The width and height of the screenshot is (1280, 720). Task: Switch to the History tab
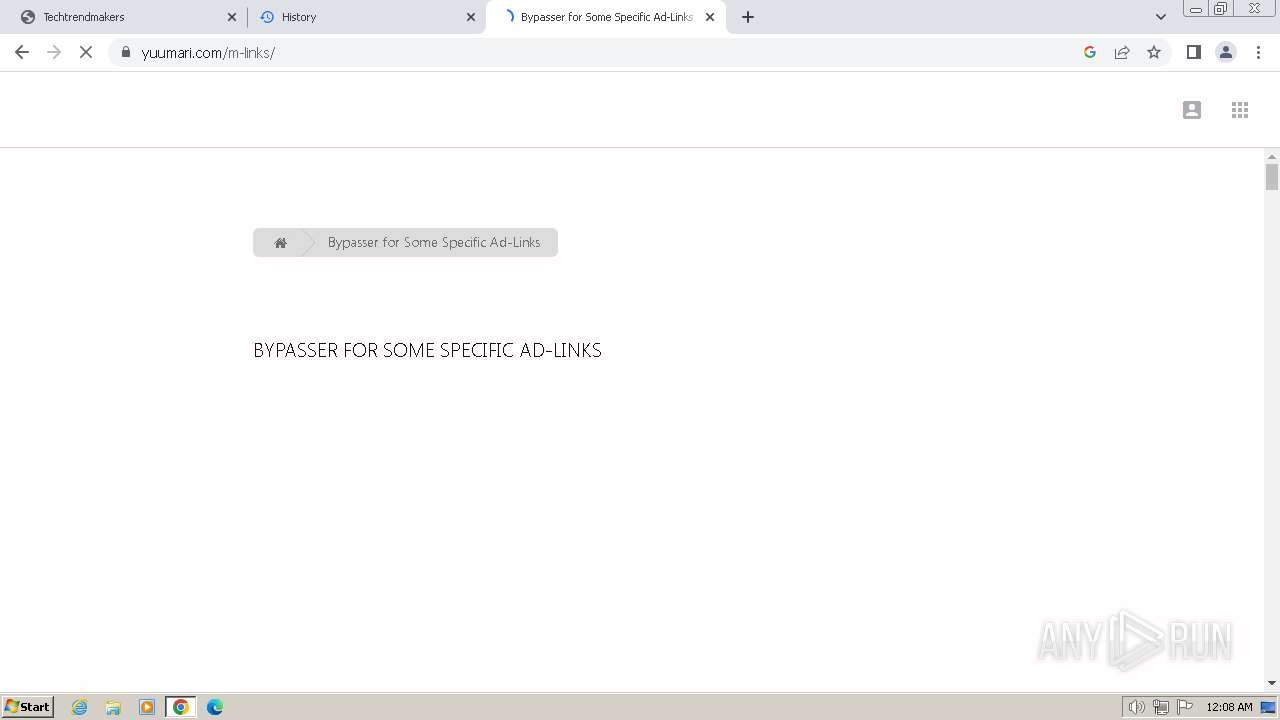pos(366,17)
